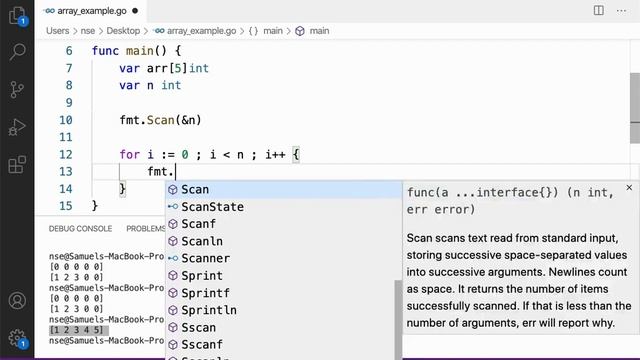Open Run and Debug view icon
640x360 pixels.
click(x=17, y=127)
